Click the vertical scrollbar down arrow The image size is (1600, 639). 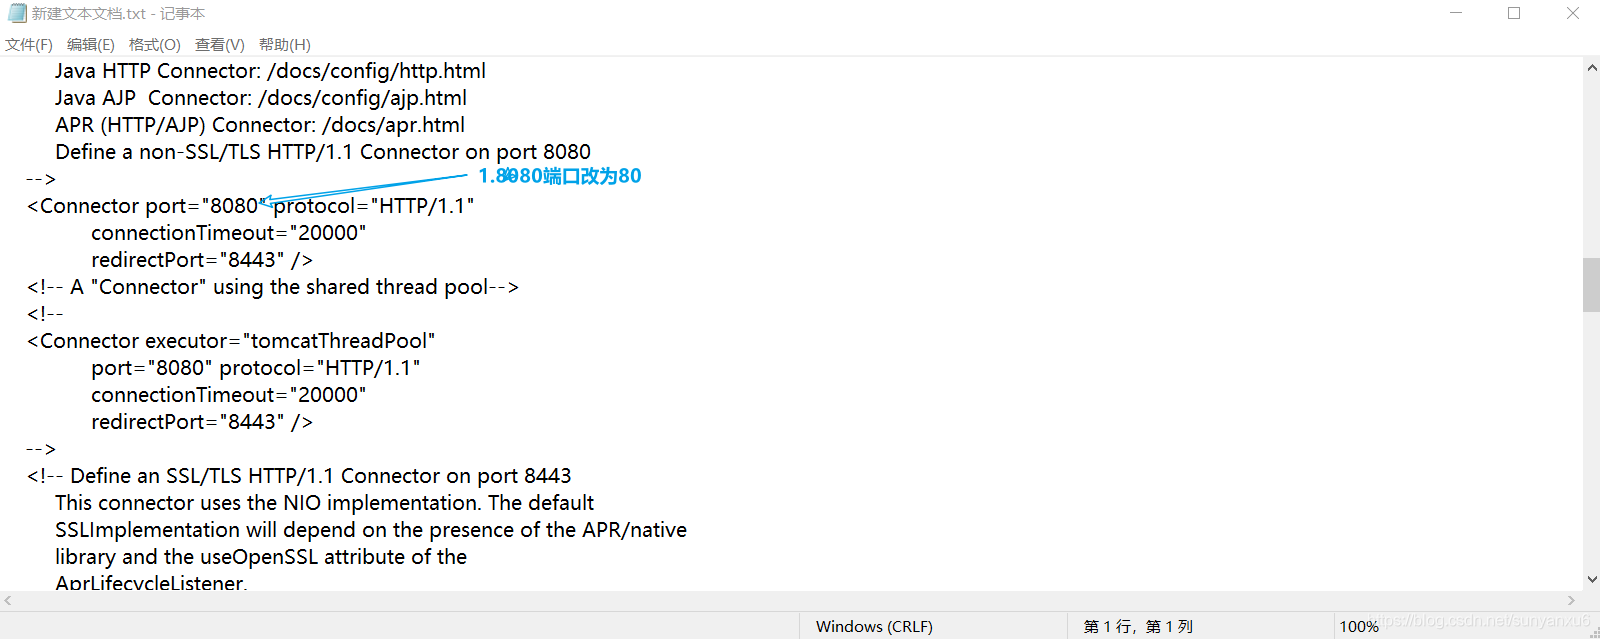pos(1591,579)
